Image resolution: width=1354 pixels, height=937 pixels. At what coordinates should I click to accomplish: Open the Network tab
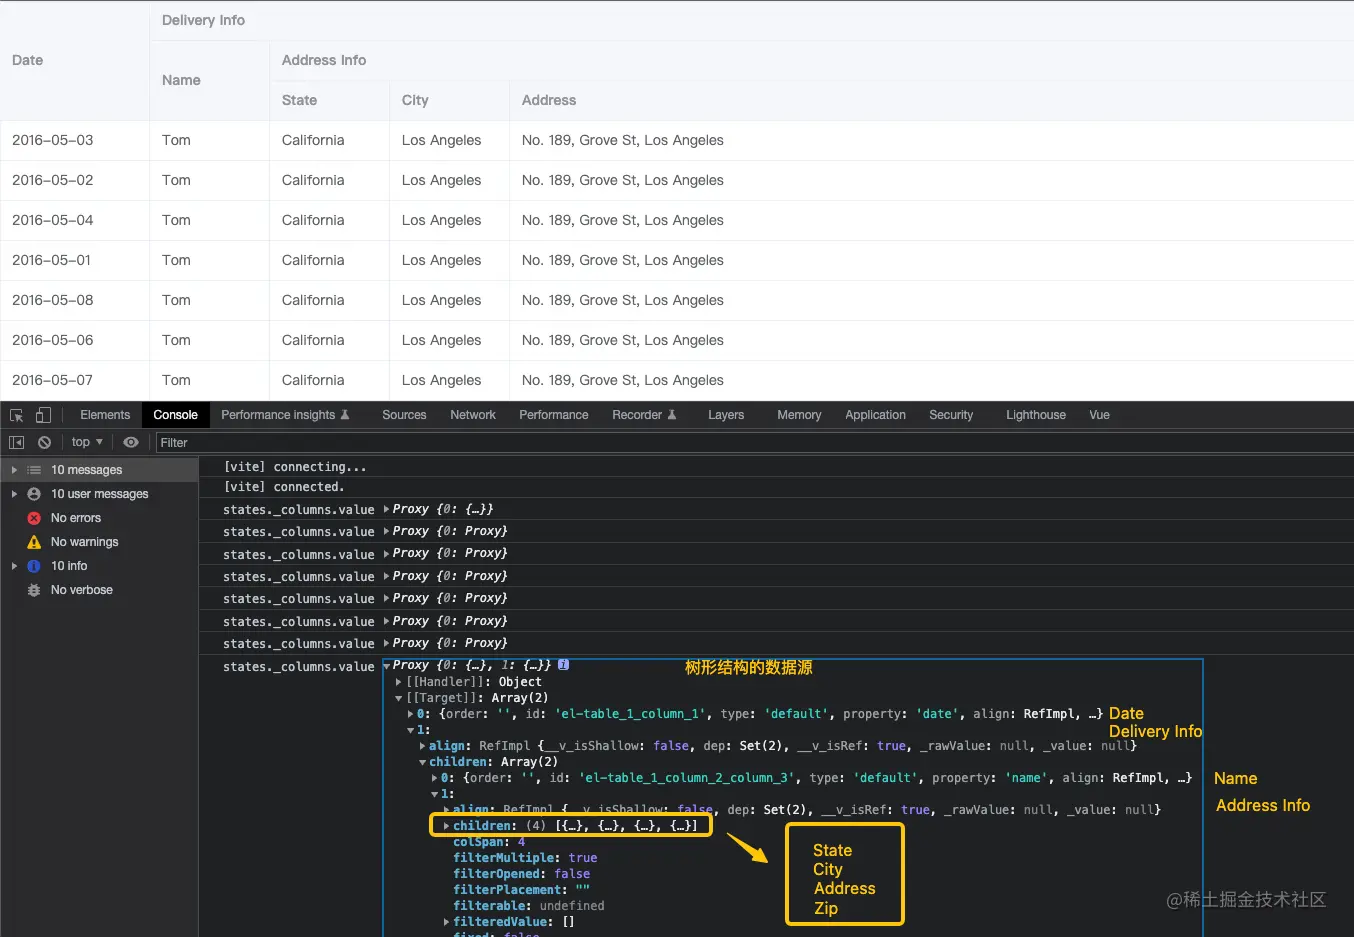point(472,415)
